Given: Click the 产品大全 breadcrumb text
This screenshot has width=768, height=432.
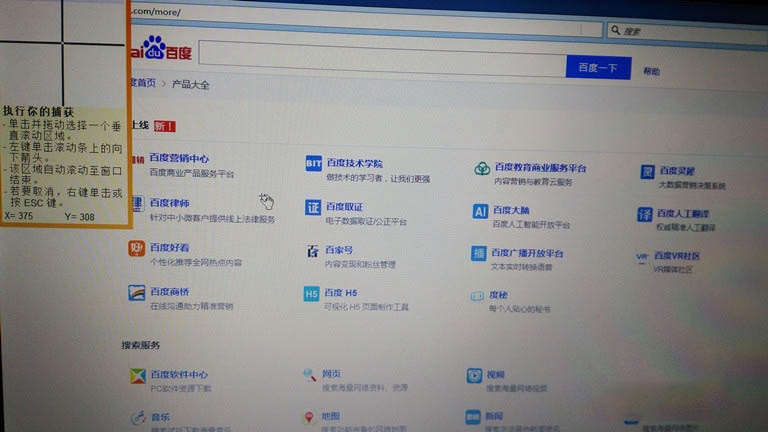Looking at the screenshot, I should coord(191,84).
